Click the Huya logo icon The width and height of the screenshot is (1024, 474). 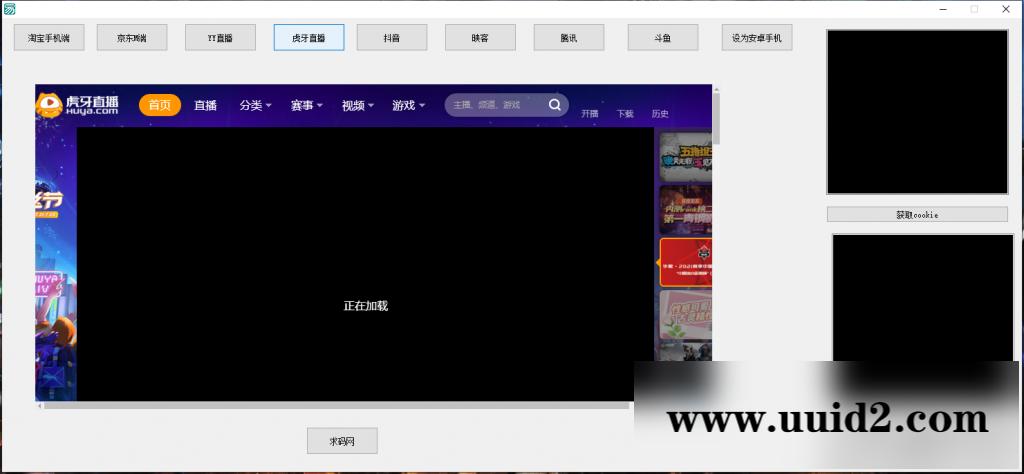click(x=78, y=105)
